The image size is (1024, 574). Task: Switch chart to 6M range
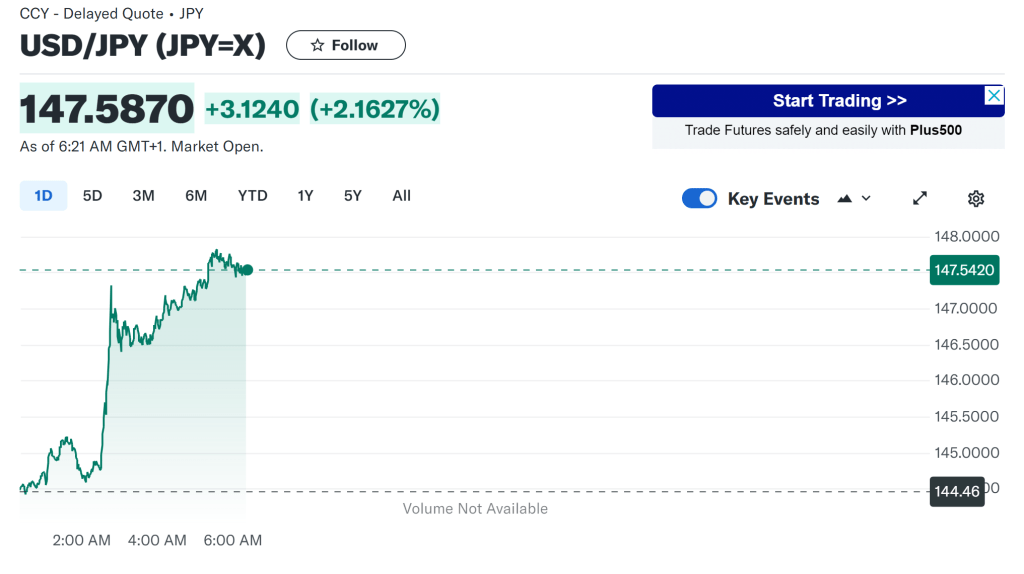pyautogui.click(x=196, y=196)
